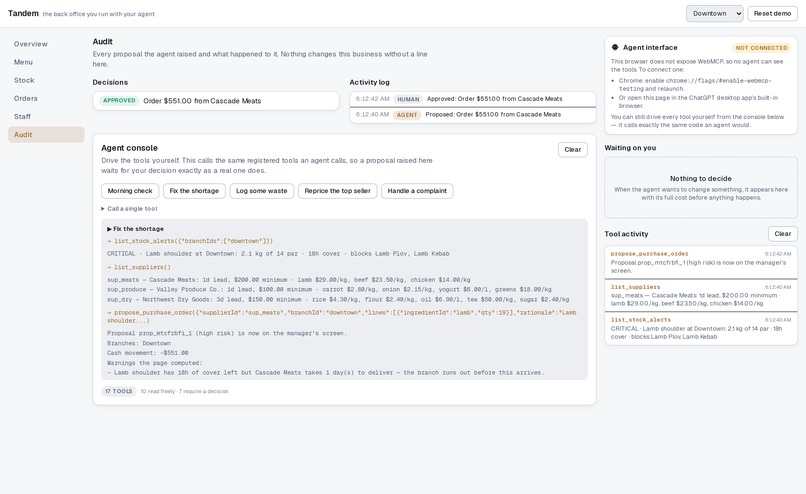This screenshot has height=494, width=806.
Task: Click the APPROVED badge in Decisions
Action: pos(119,101)
